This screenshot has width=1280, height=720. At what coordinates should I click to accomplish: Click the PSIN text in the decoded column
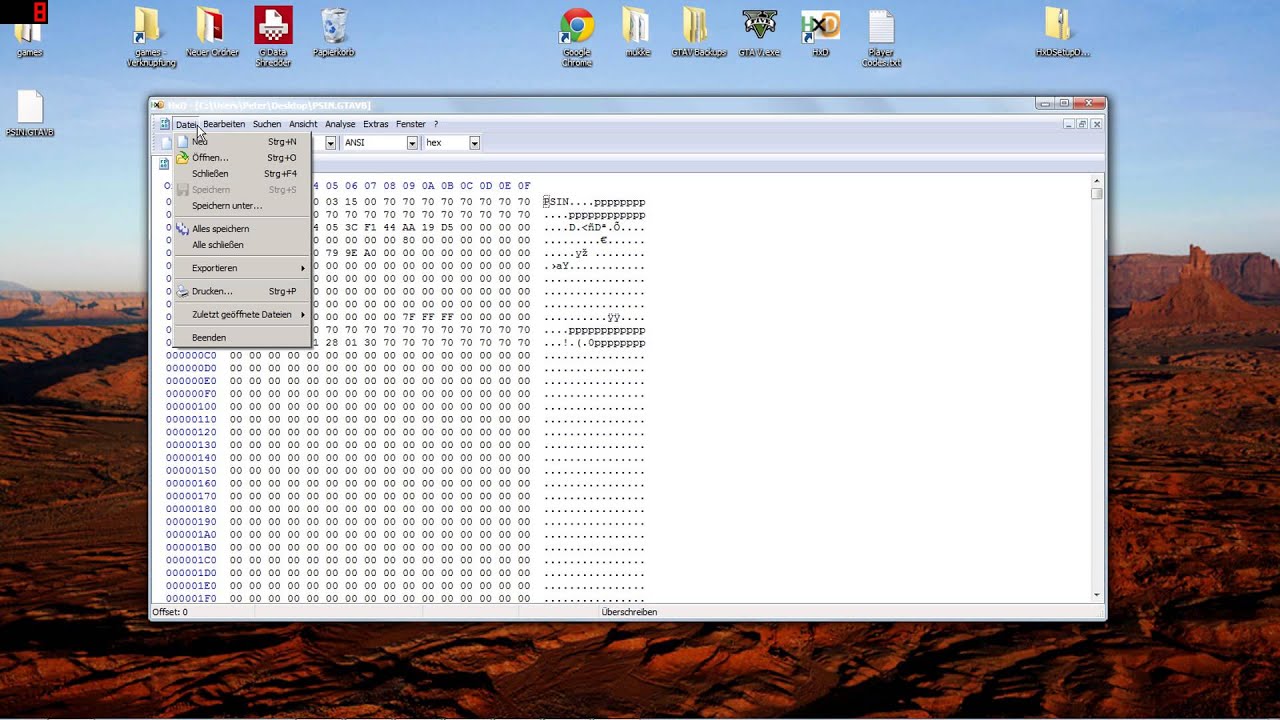click(556, 202)
